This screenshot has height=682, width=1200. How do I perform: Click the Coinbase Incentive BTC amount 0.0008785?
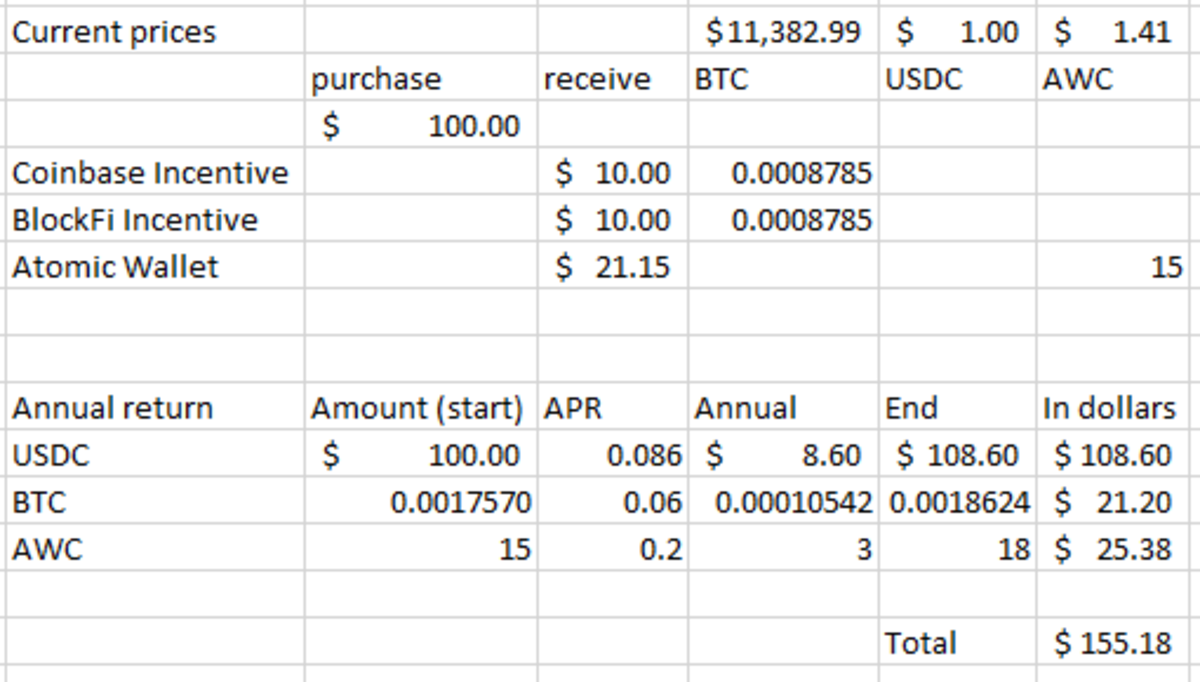[x=801, y=173]
